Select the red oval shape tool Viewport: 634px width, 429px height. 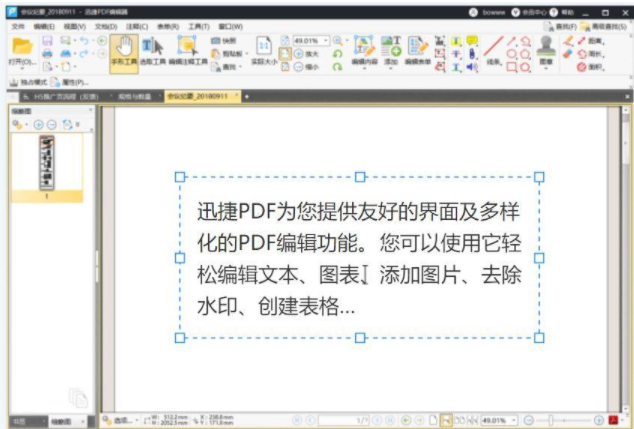[x=512, y=54]
